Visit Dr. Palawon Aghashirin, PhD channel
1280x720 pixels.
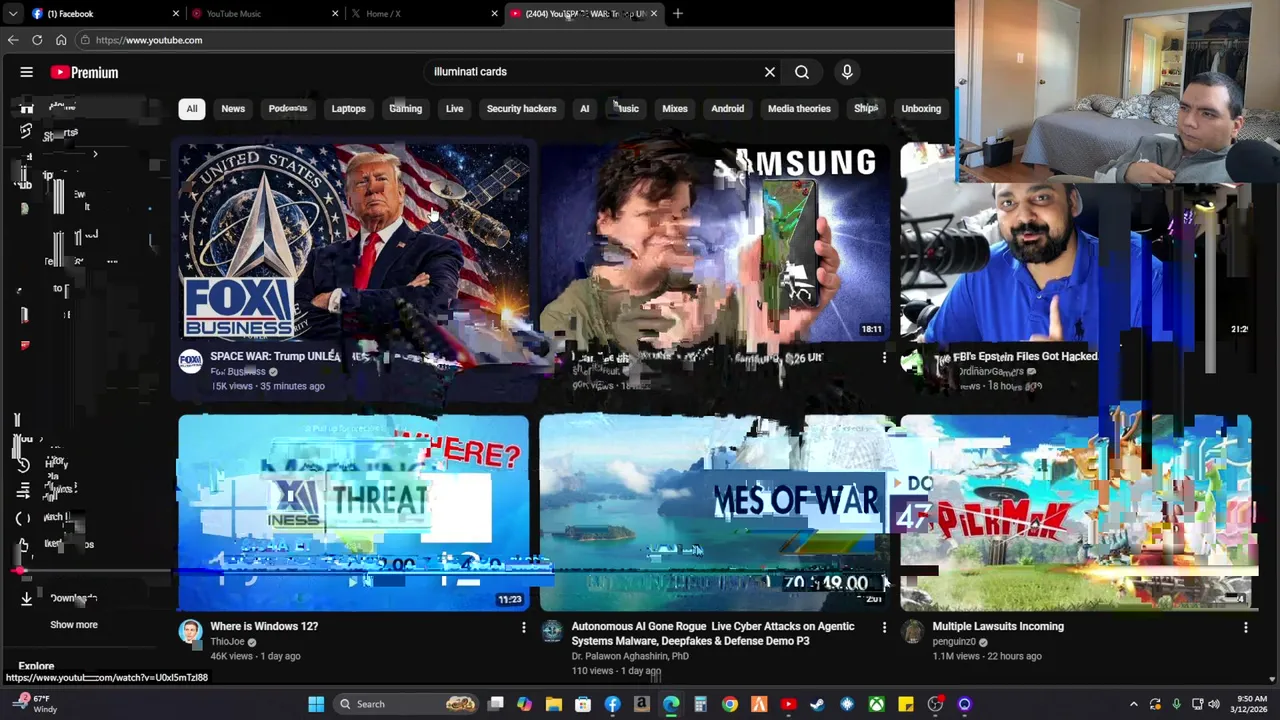point(630,656)
